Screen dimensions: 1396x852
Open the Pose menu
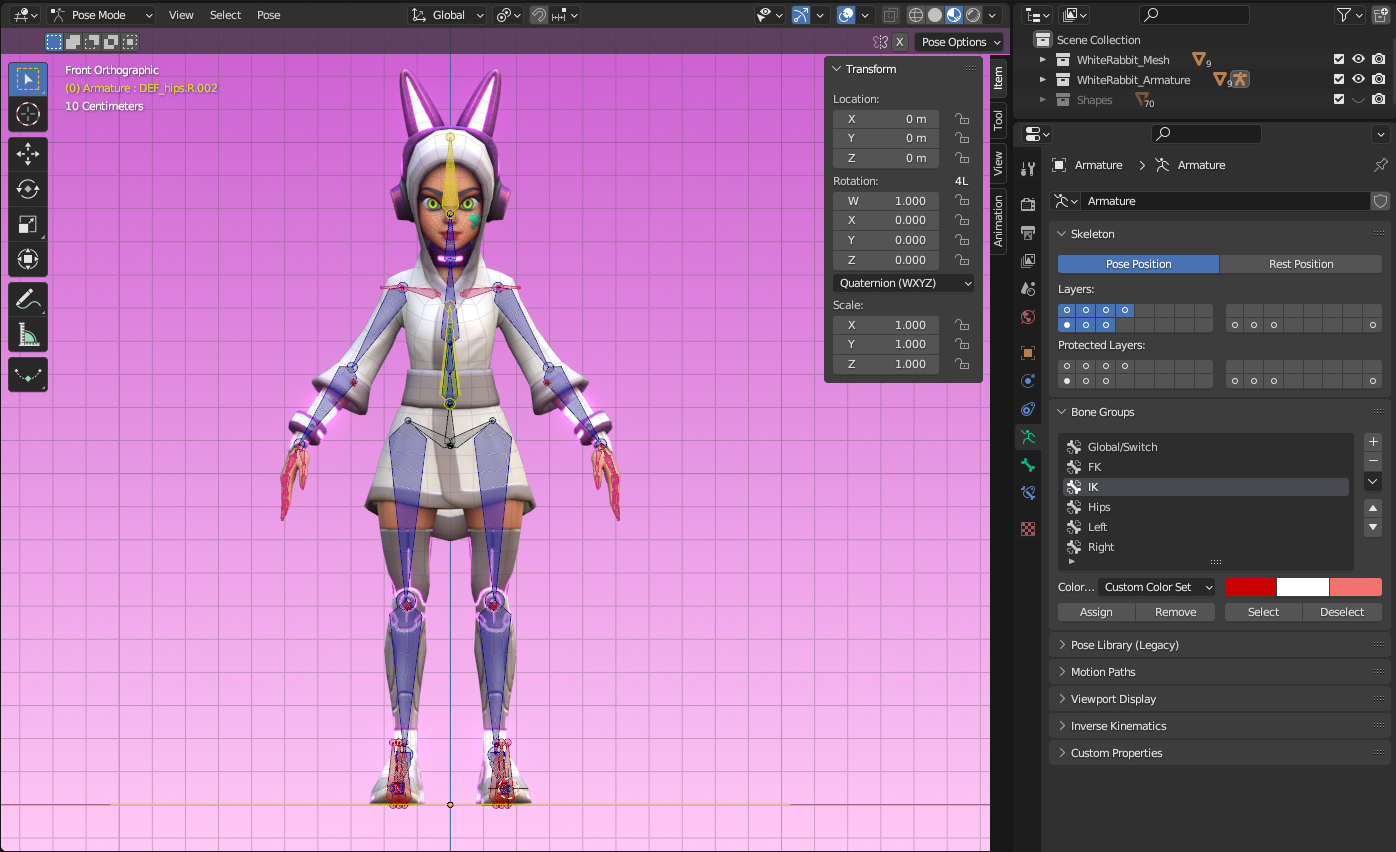tap(268, 15)
